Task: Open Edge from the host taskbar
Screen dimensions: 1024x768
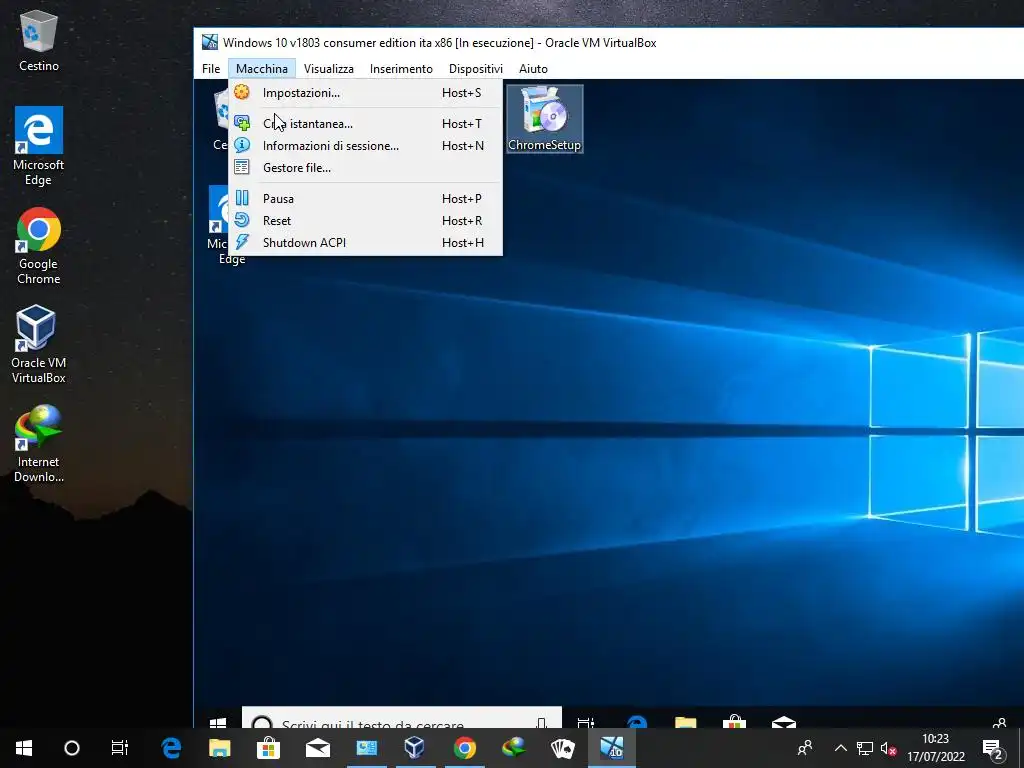Action: pos(171,748)
